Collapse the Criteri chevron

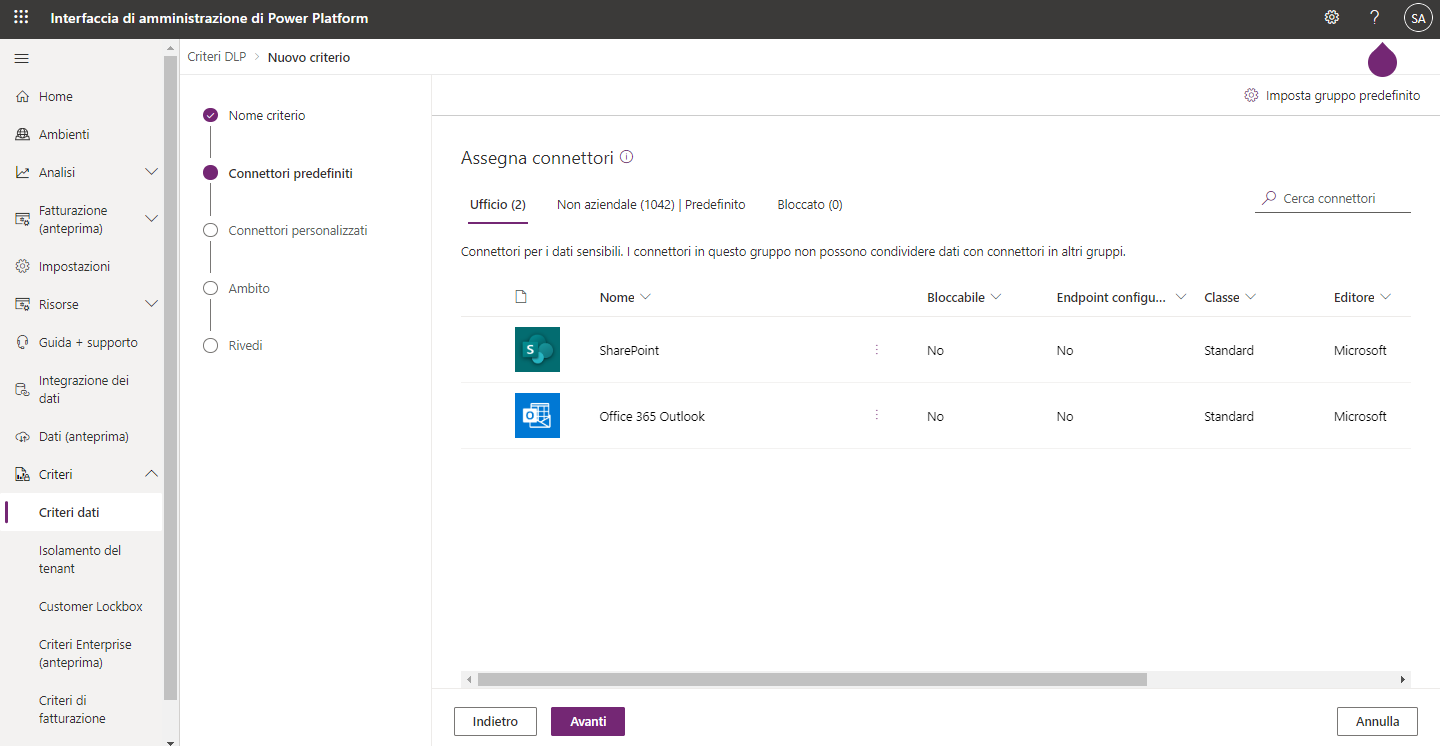click(x=152, y=474)
